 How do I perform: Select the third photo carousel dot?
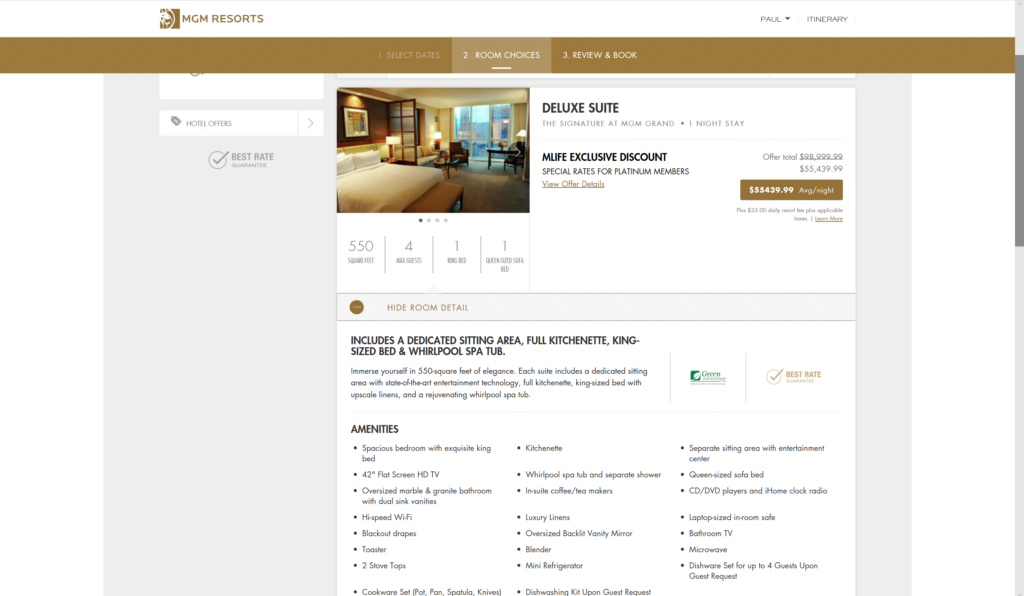[438, 221]
